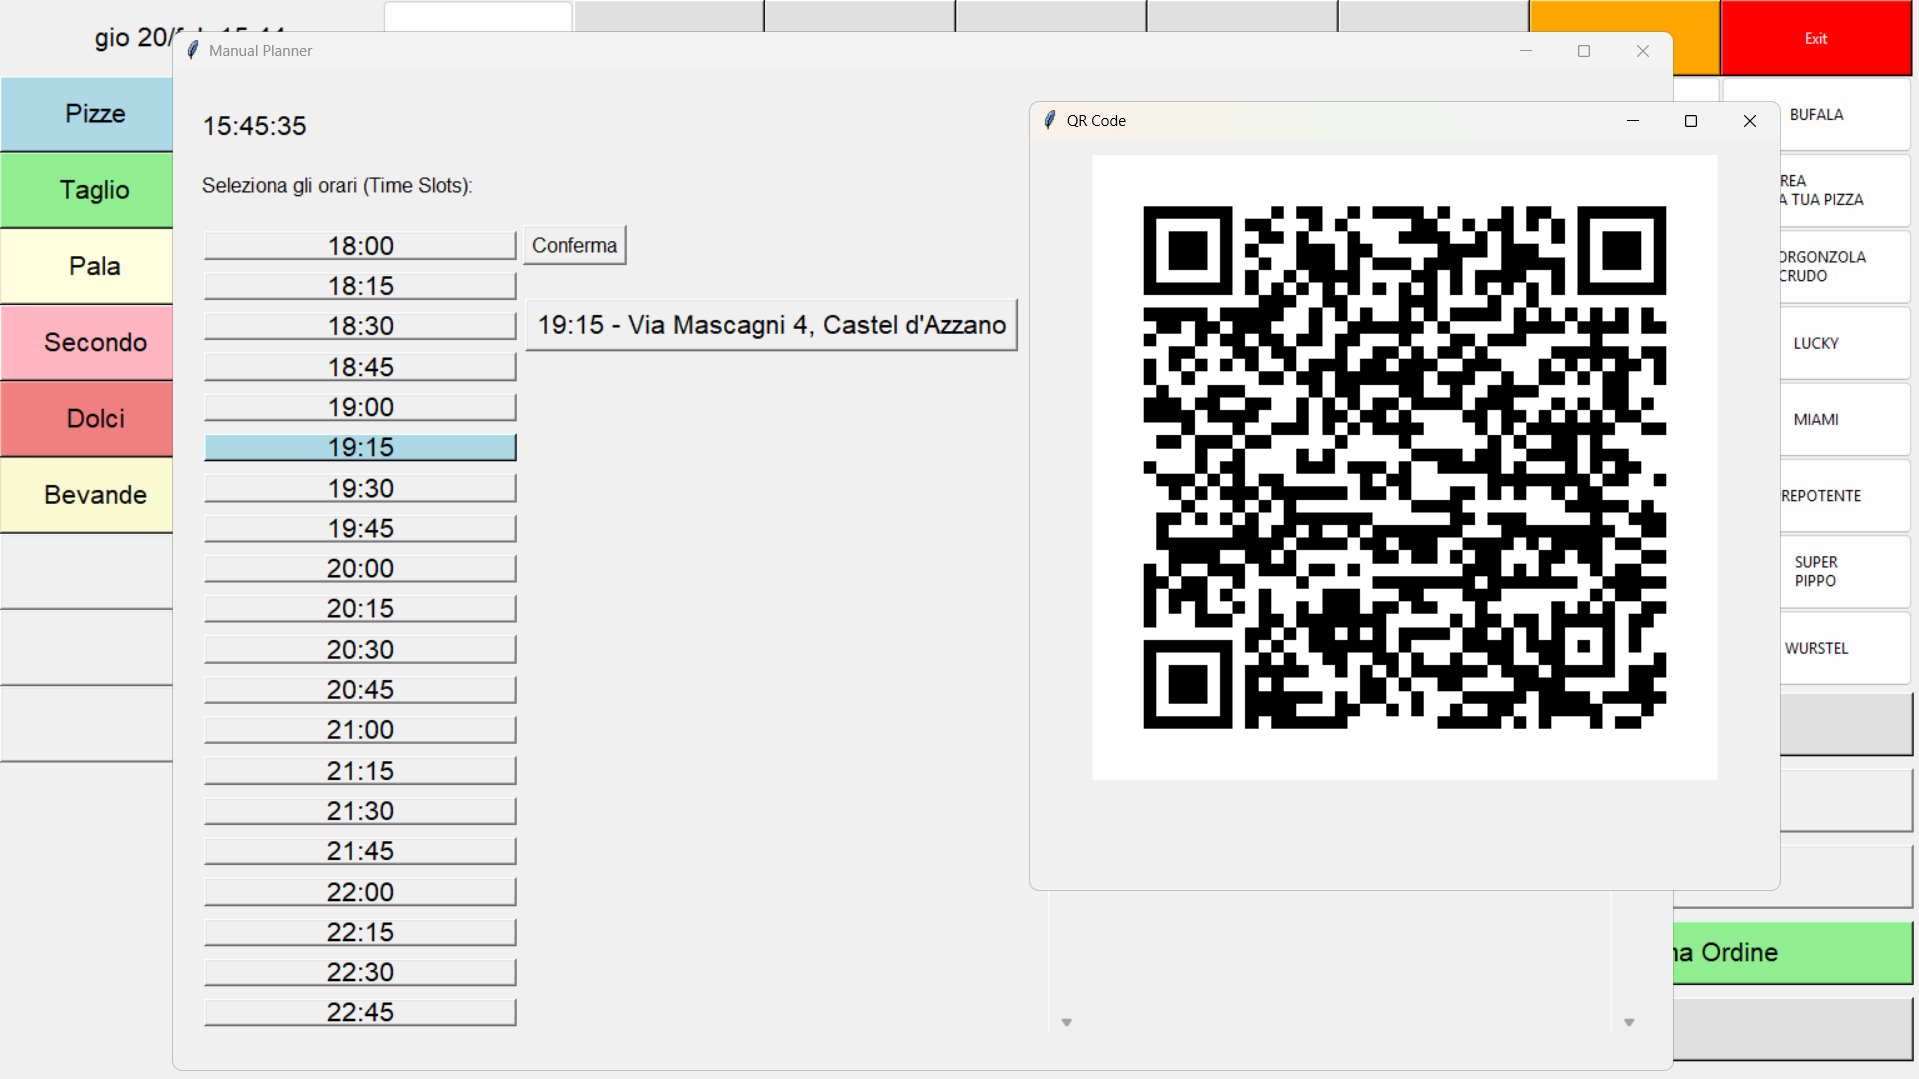
Task: Click the Seleziona gli orari label
Action: pos(337,186)
